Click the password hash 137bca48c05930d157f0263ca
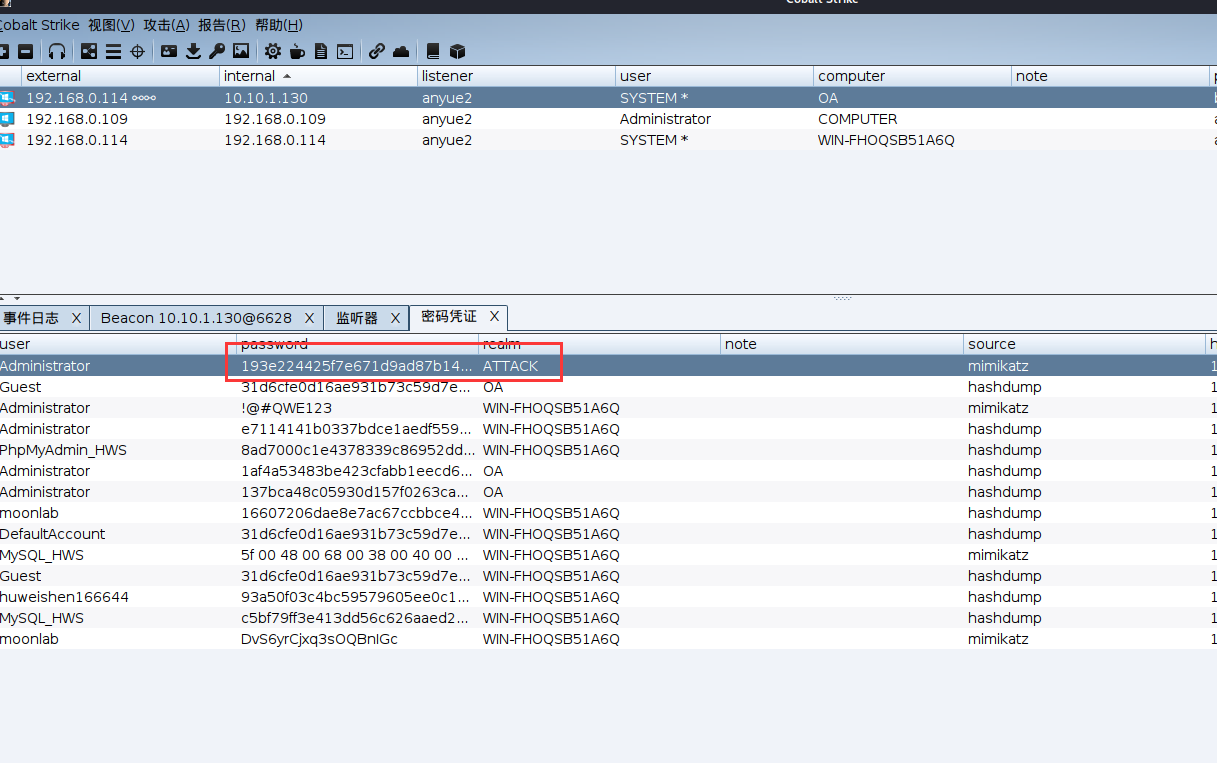The width and height of the screenshot is (1217, 763). tap(355, 492)
